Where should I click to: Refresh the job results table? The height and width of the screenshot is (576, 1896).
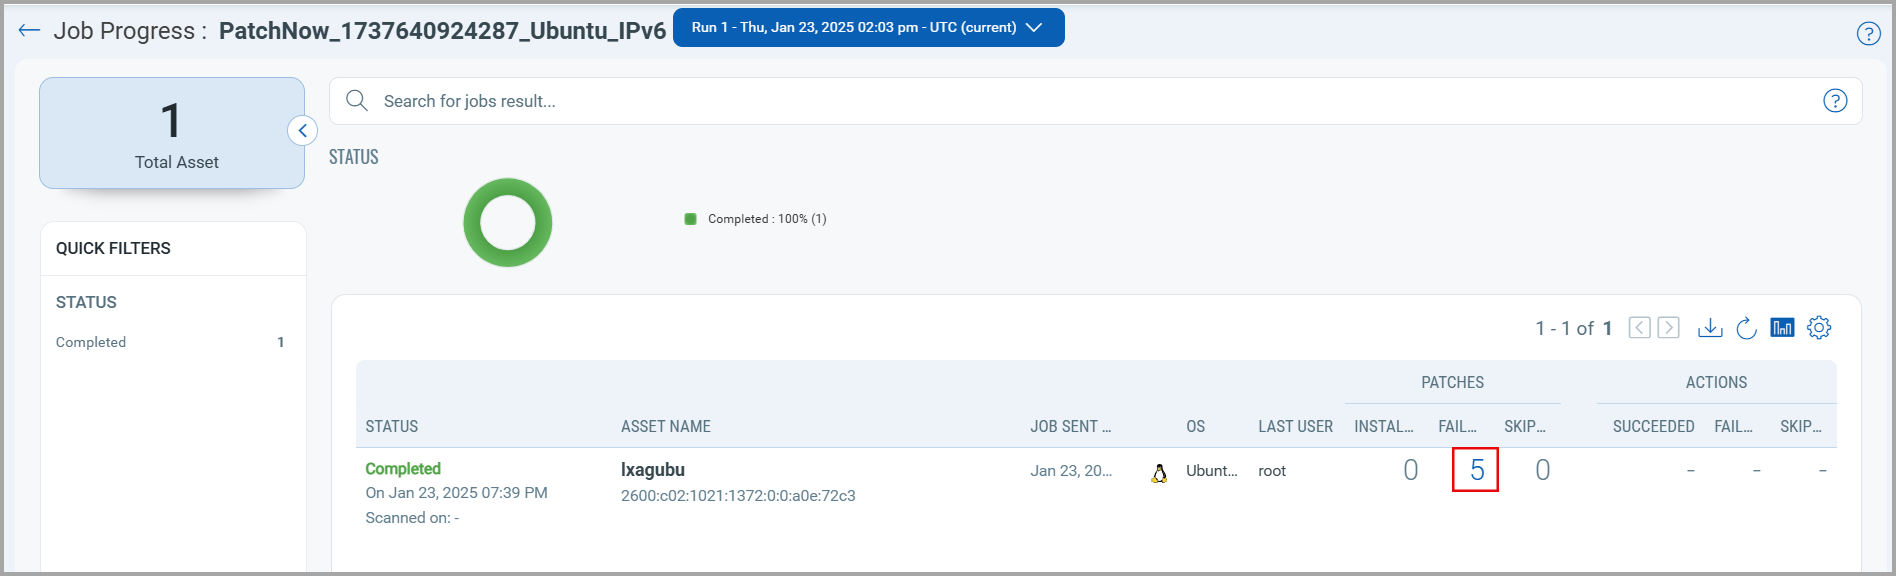pos(1746,328)
